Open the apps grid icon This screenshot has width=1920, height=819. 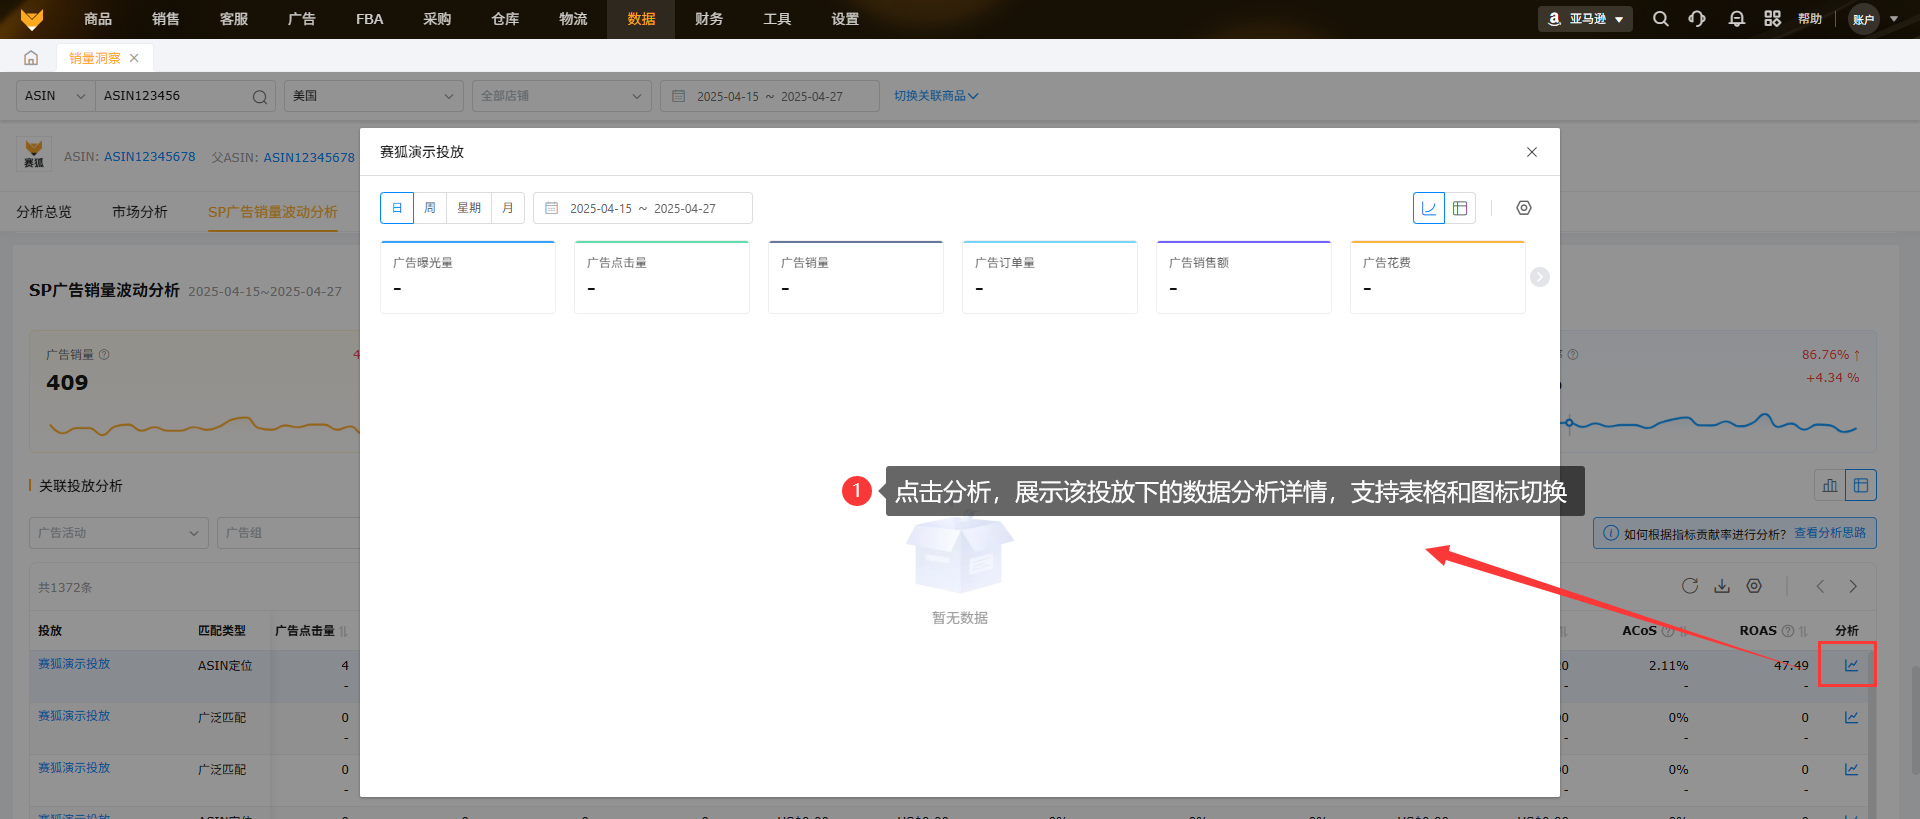[1772, 19]
